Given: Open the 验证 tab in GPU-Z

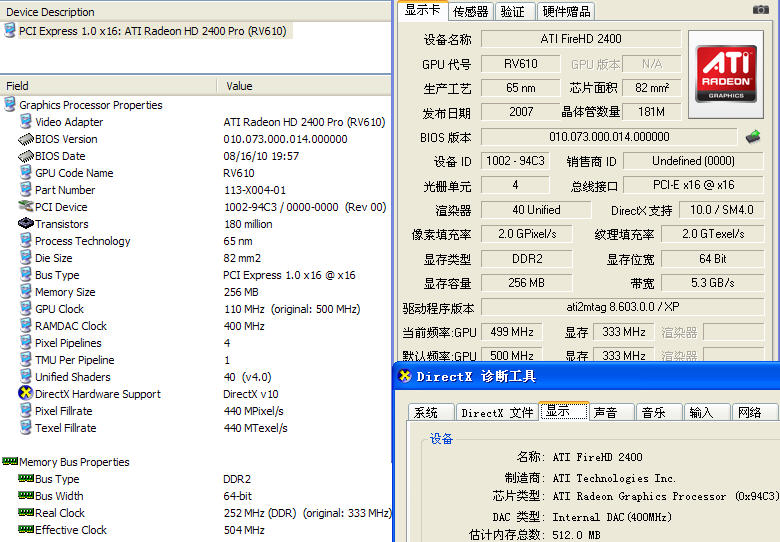Looking at the screenshot, I should pos(515,11).
